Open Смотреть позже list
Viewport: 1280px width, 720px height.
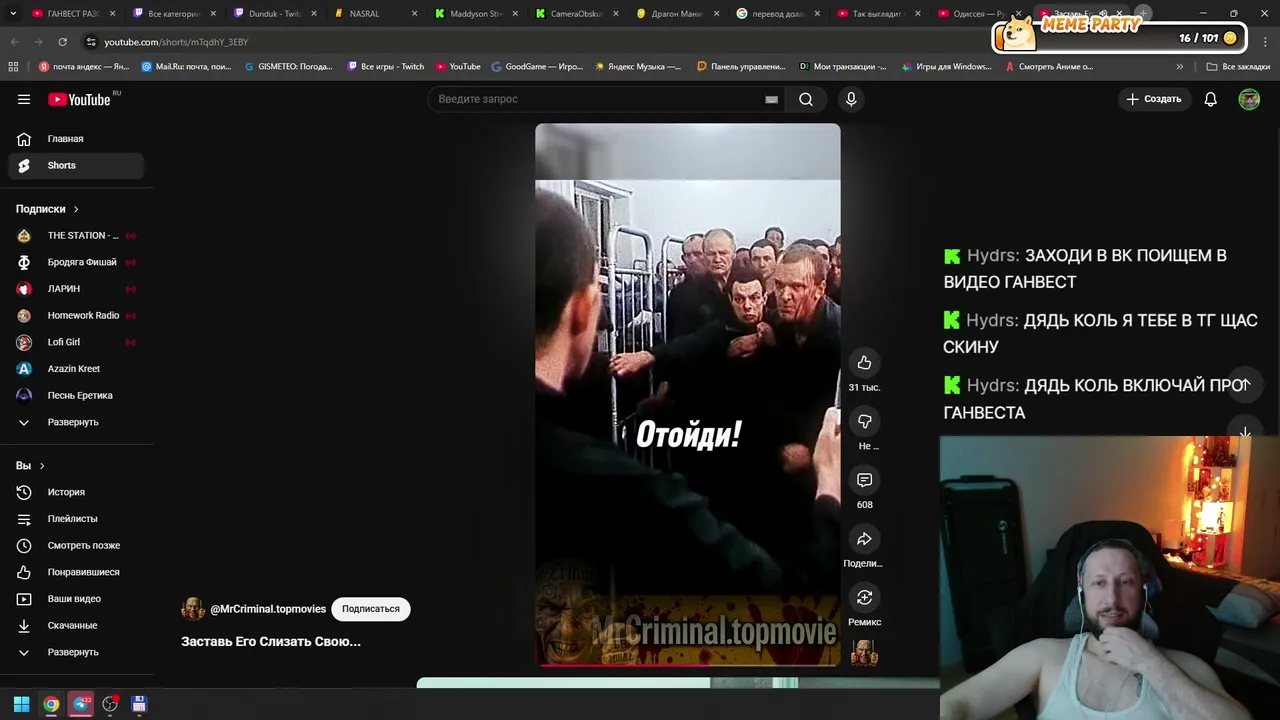point(76,545)
